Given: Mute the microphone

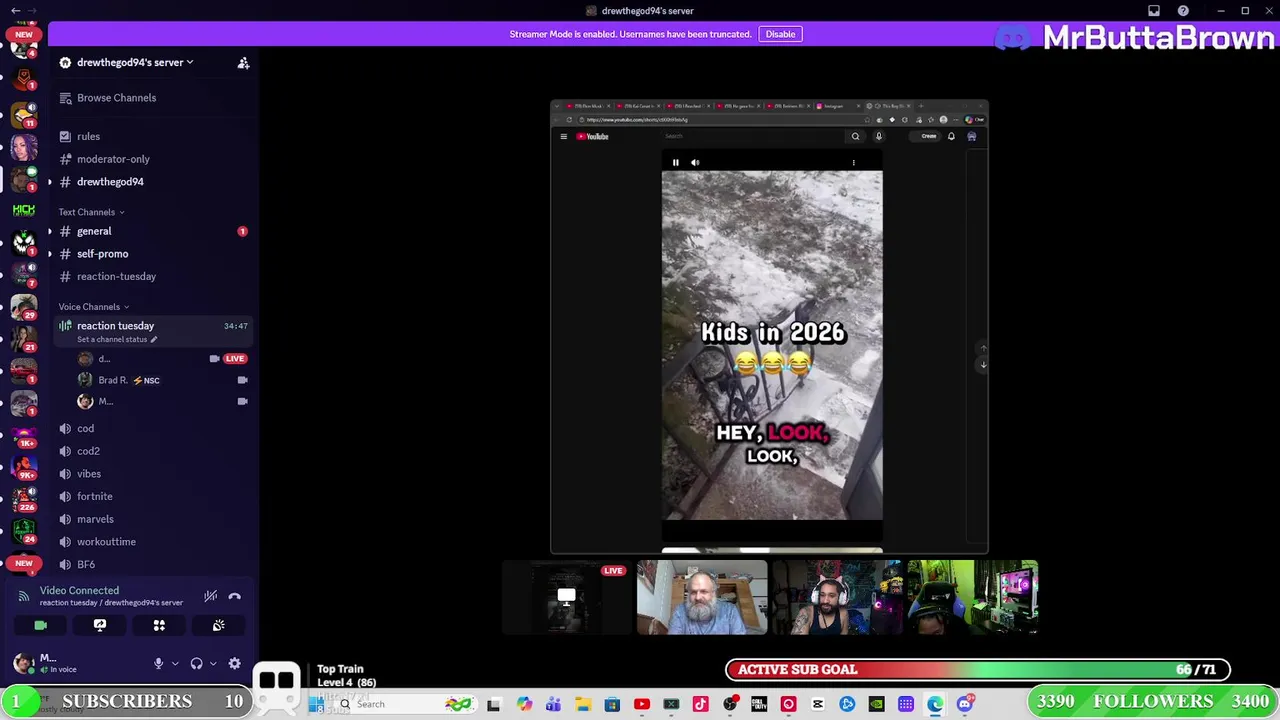Looking at the screenshot, I should click(x=158, y=663).
